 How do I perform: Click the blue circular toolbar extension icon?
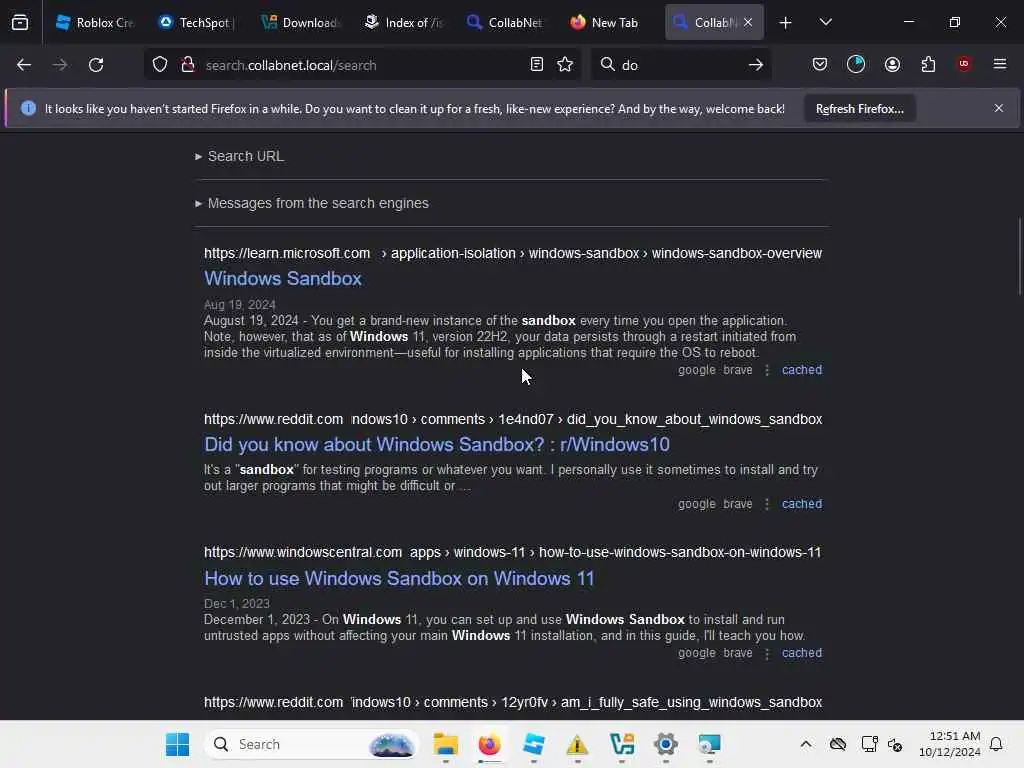point(856,64)
